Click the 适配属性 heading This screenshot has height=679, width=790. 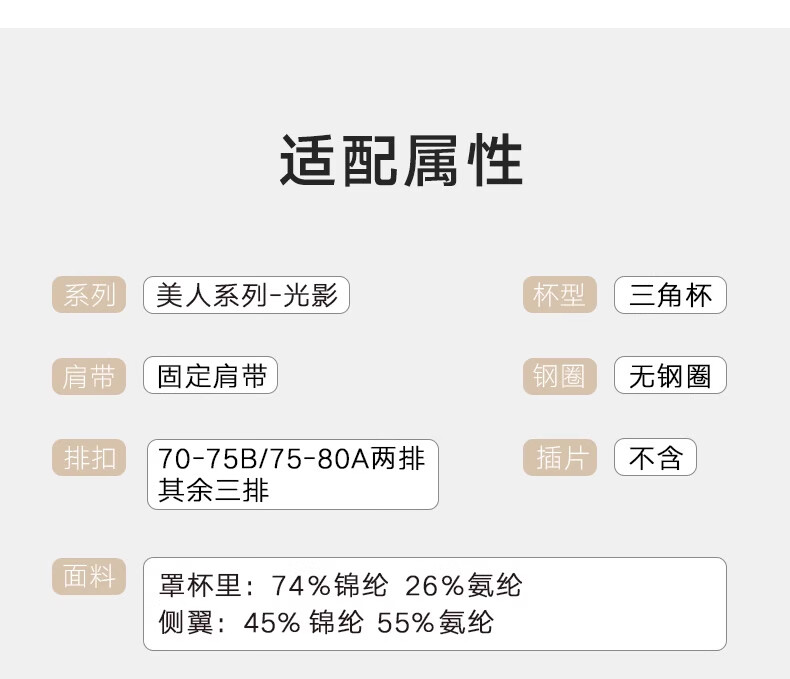(401, 162)
